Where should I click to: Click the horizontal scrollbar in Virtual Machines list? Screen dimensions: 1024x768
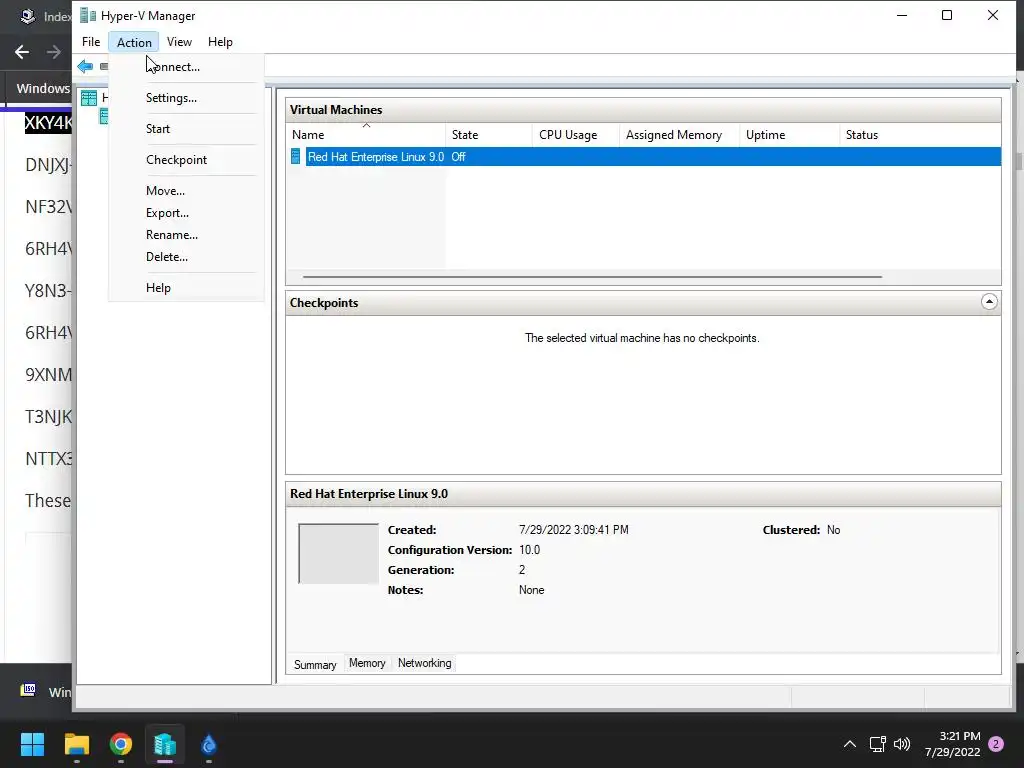pos(592,277)
